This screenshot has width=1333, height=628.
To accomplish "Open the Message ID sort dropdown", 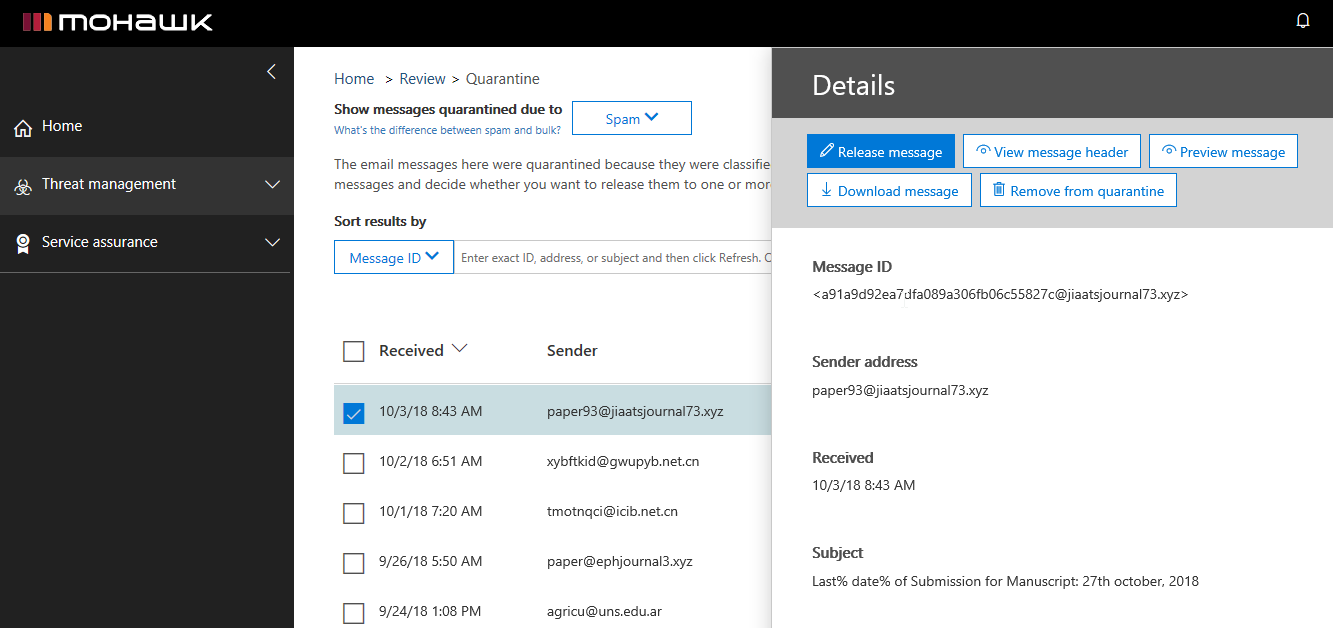I will click(x=394, y=258).
